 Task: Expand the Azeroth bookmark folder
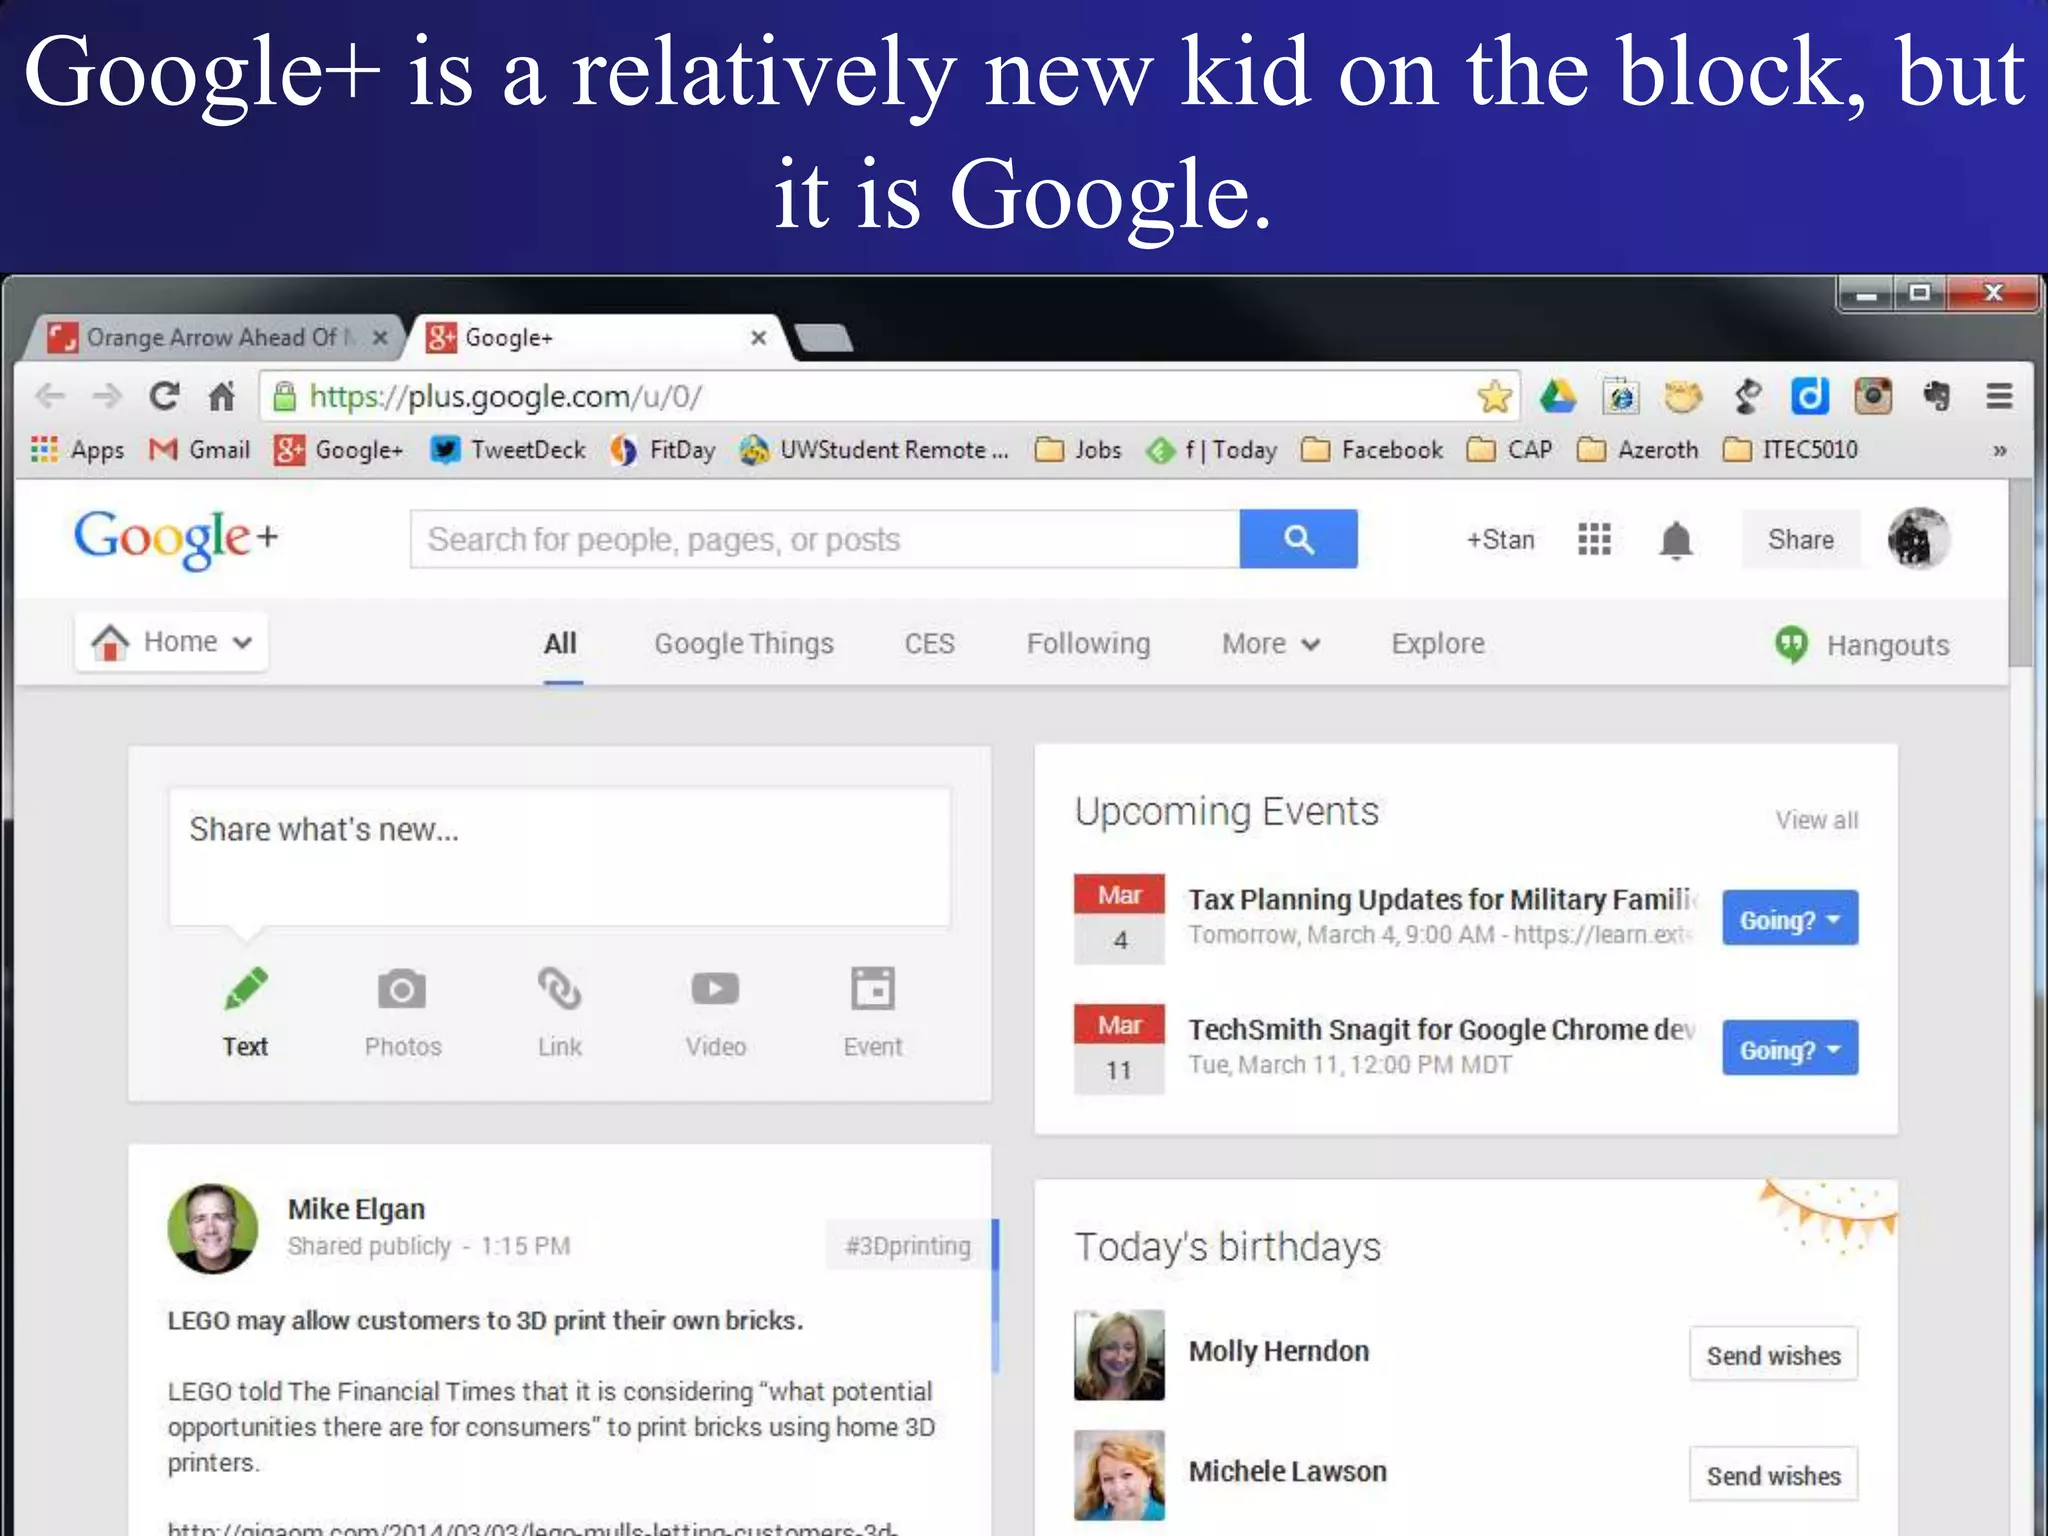point(1638,450)
